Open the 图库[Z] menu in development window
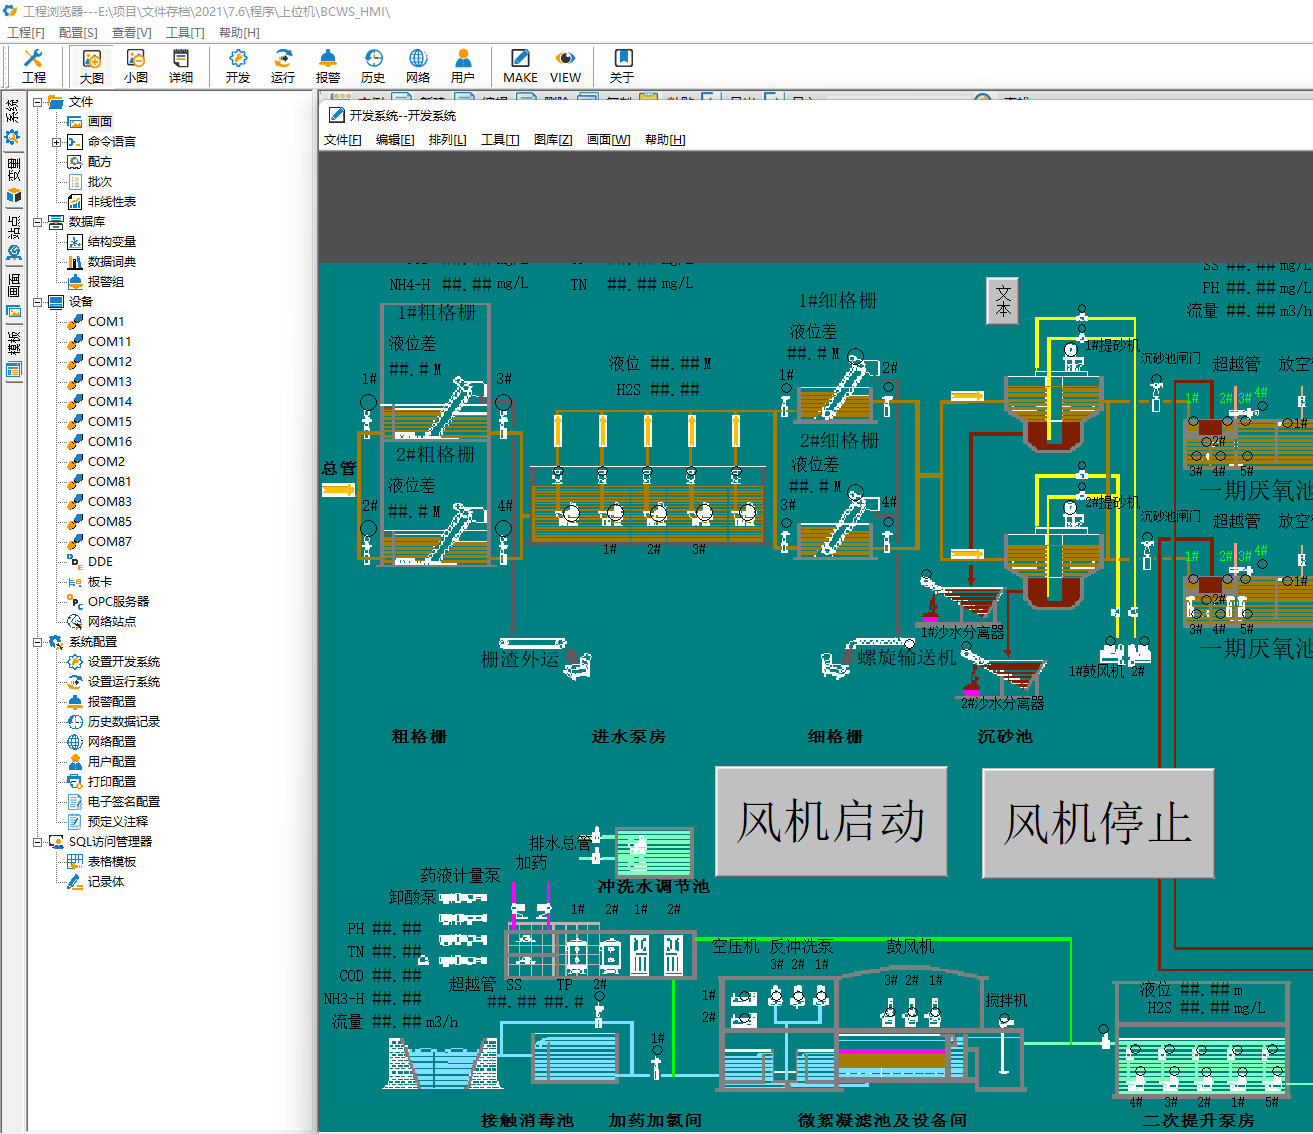This screenshot has width=1313, height=1134. 553,140
